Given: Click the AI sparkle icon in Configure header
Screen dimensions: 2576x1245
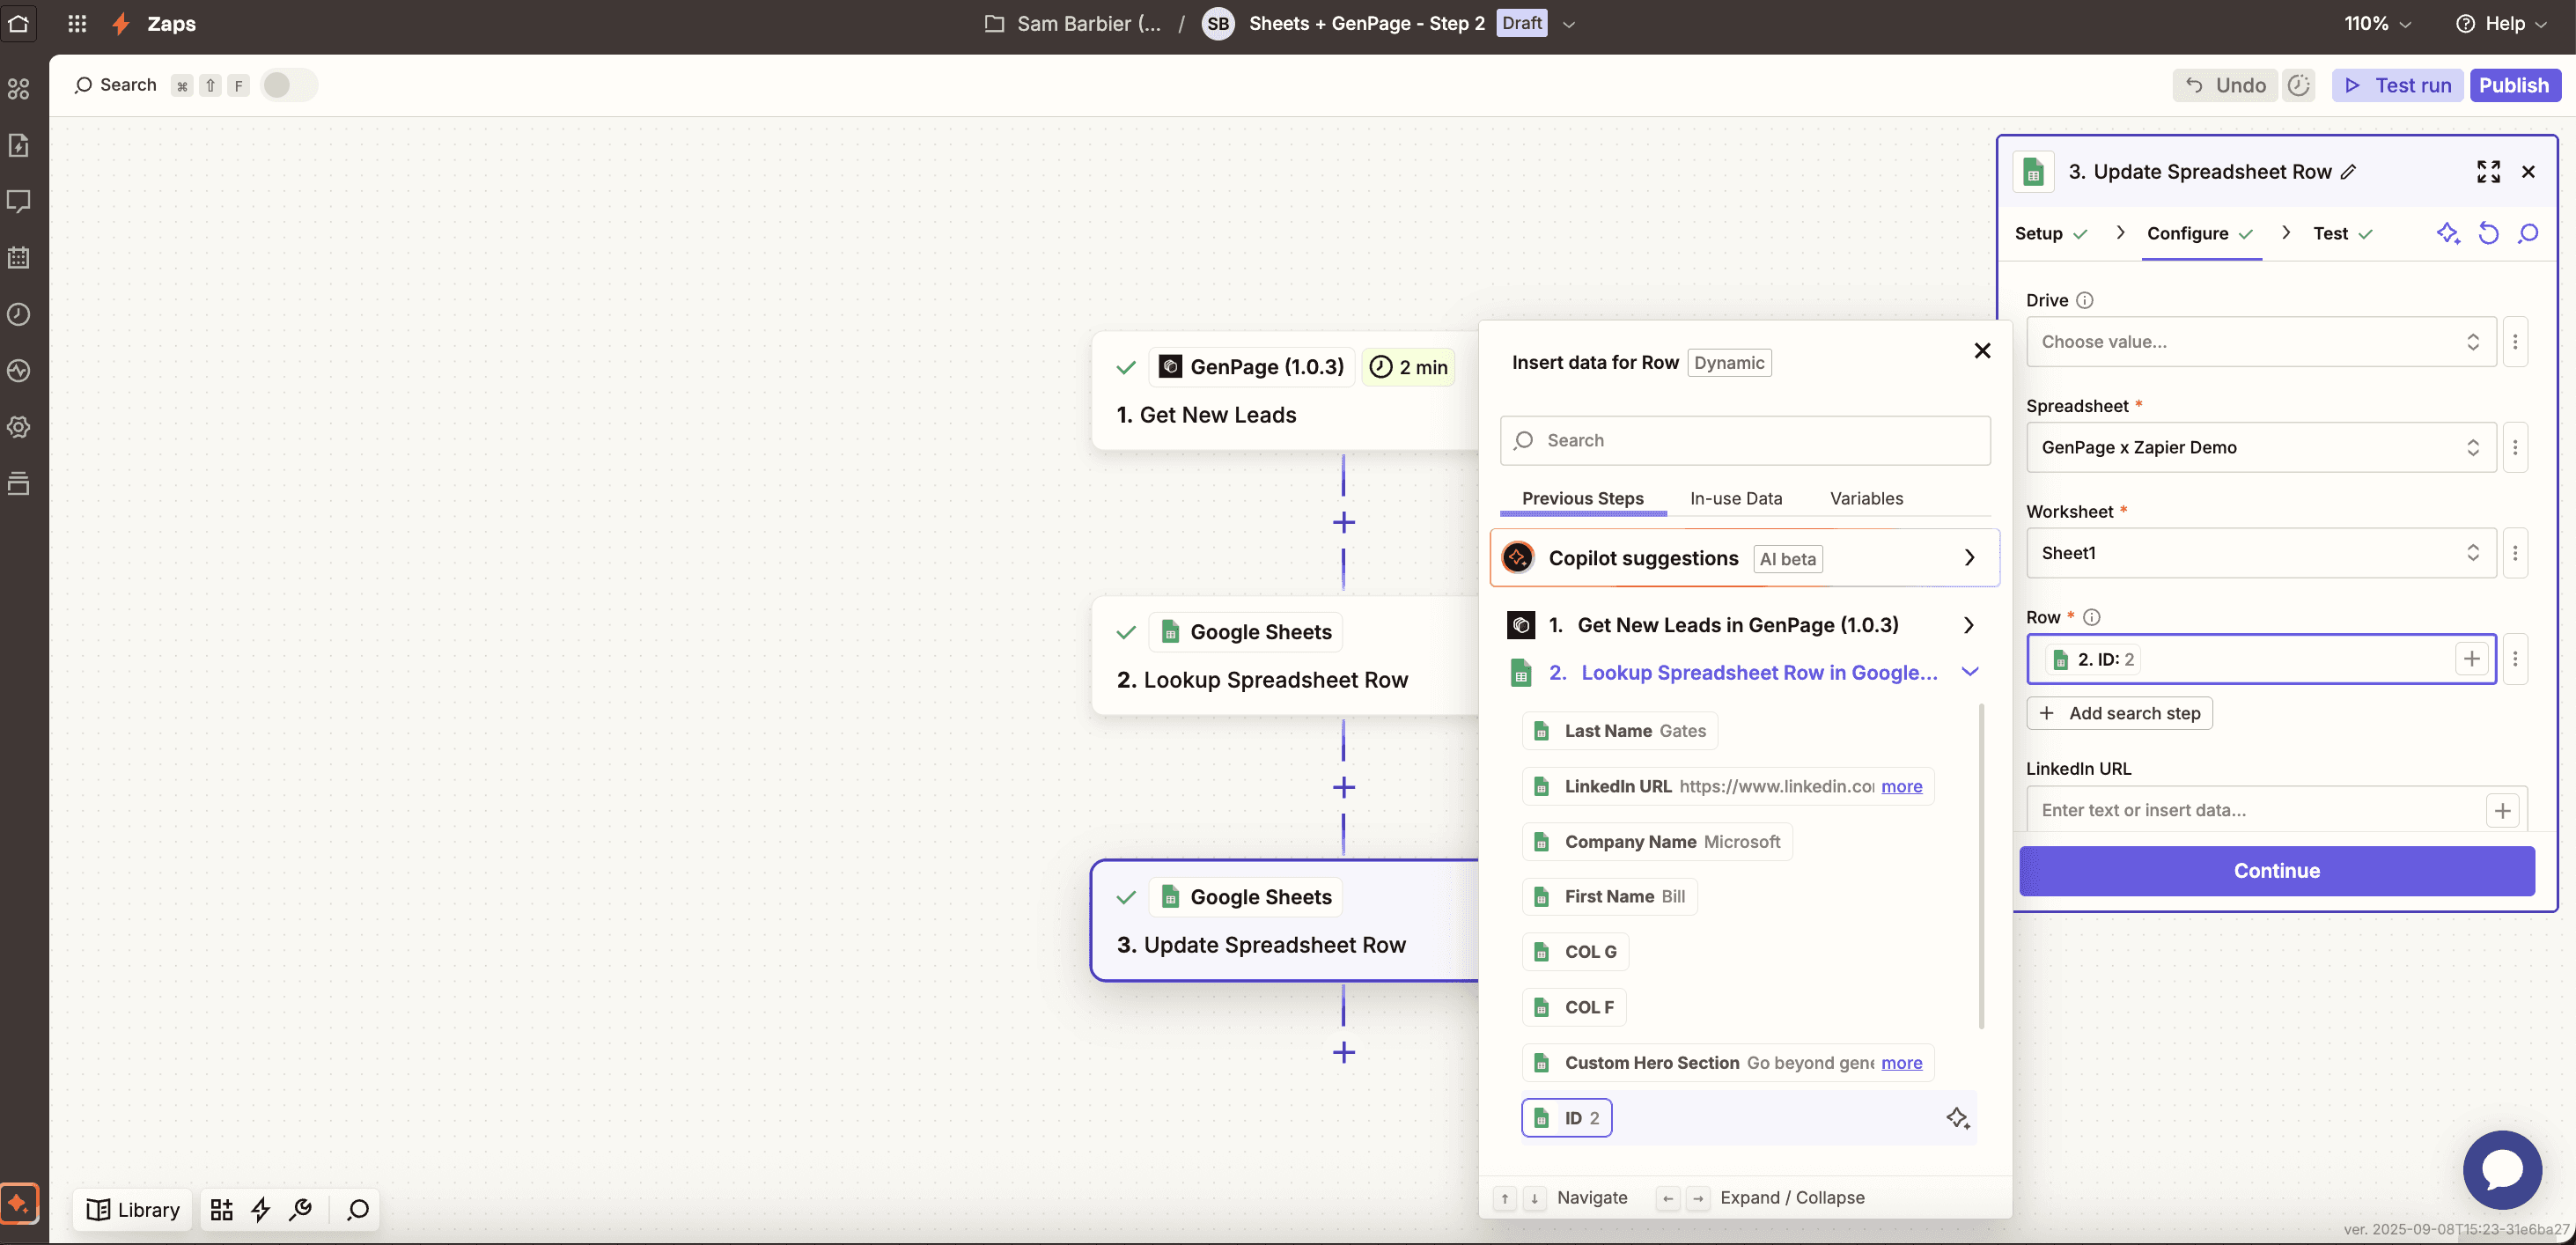Looking at the screenshot, I should (x=2447, y=234).
